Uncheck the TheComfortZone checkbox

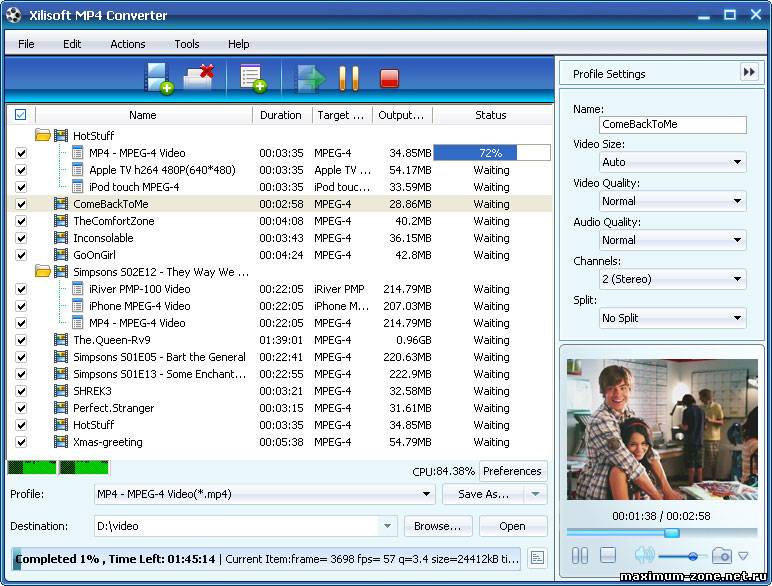[21, 221]
